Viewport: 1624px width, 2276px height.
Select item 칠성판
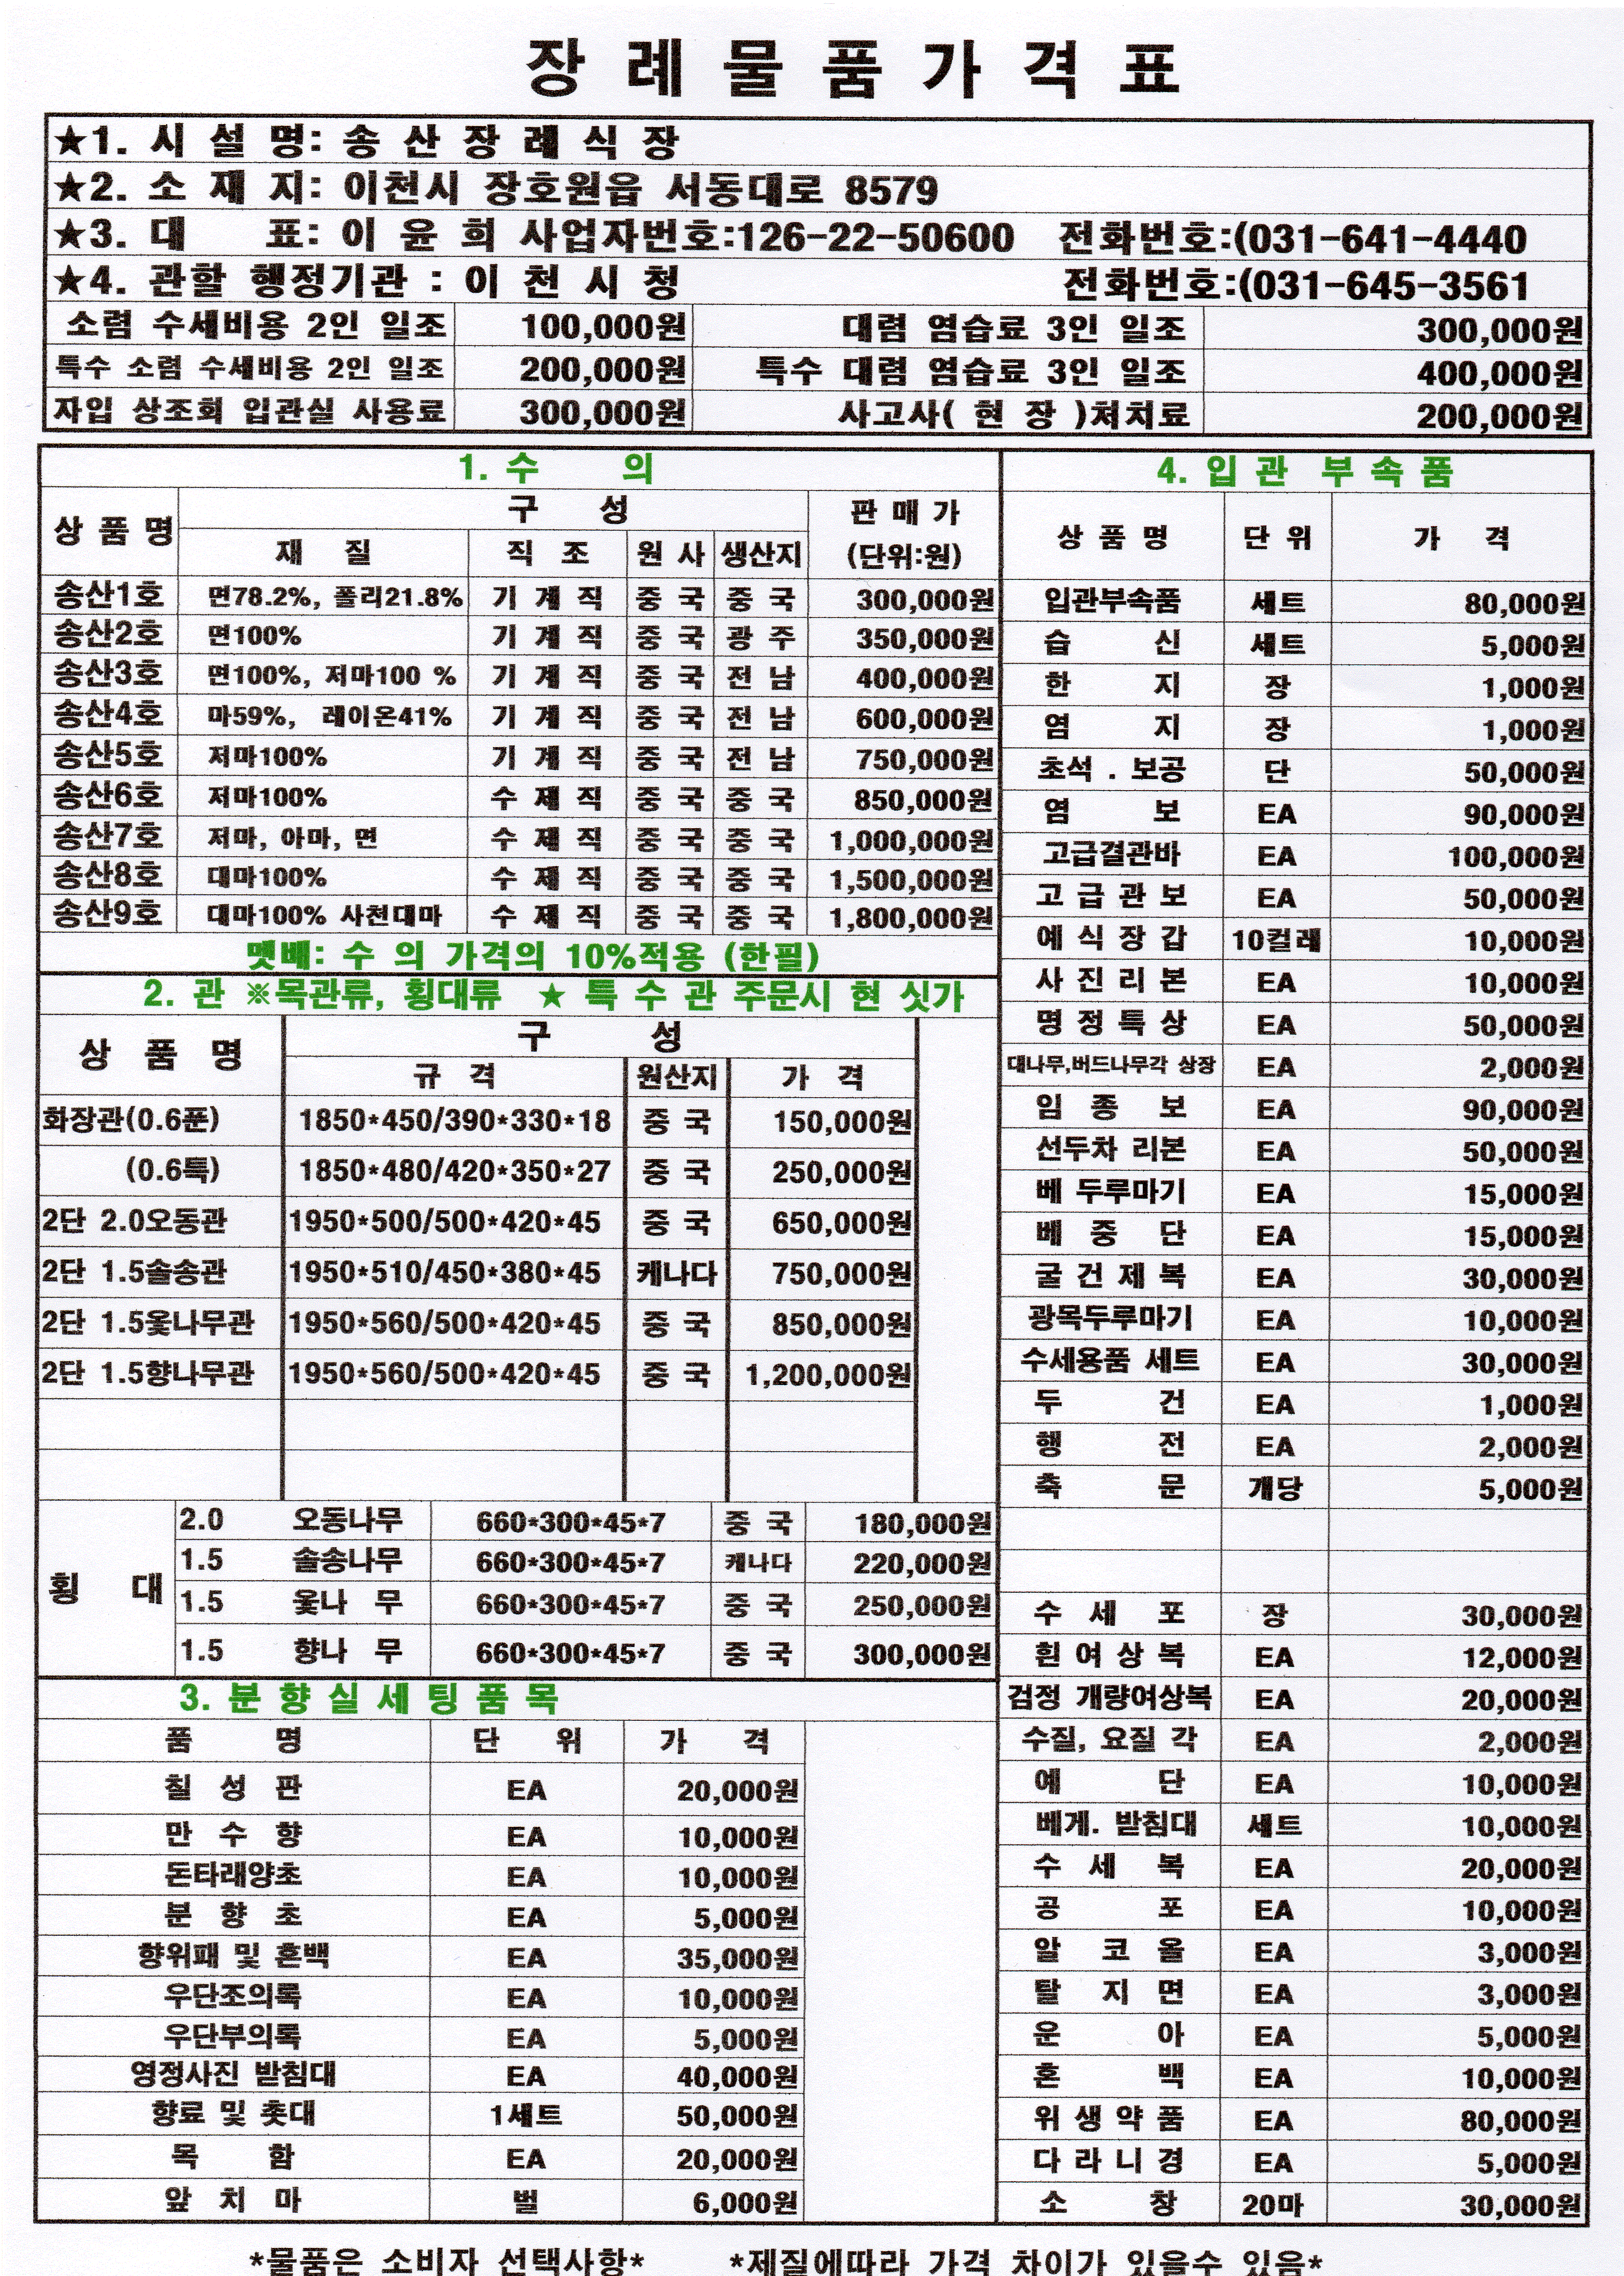[x=232, y=1788]
